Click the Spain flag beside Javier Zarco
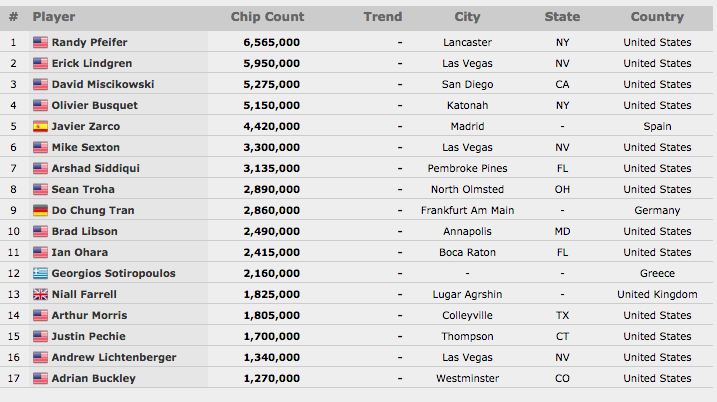This screenshot has height=402, width=717. (40, 126)
